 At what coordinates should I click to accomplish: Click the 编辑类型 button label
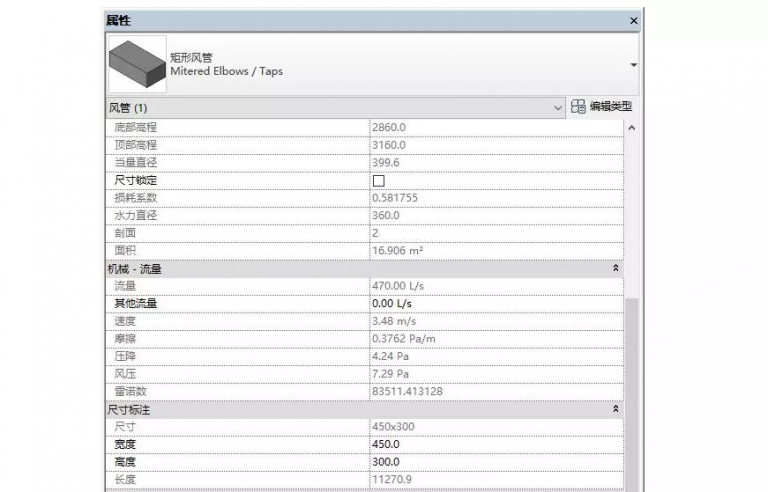click(x=610, y=107)
